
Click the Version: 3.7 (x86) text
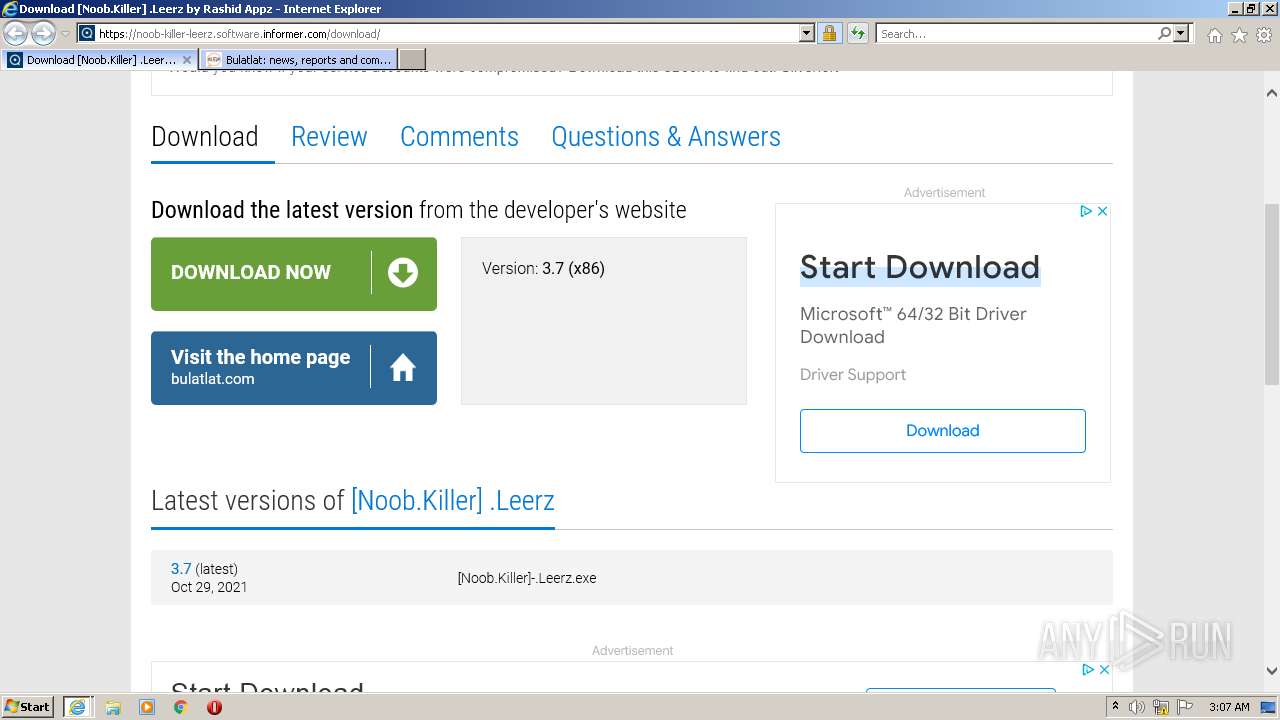(543, 268)
